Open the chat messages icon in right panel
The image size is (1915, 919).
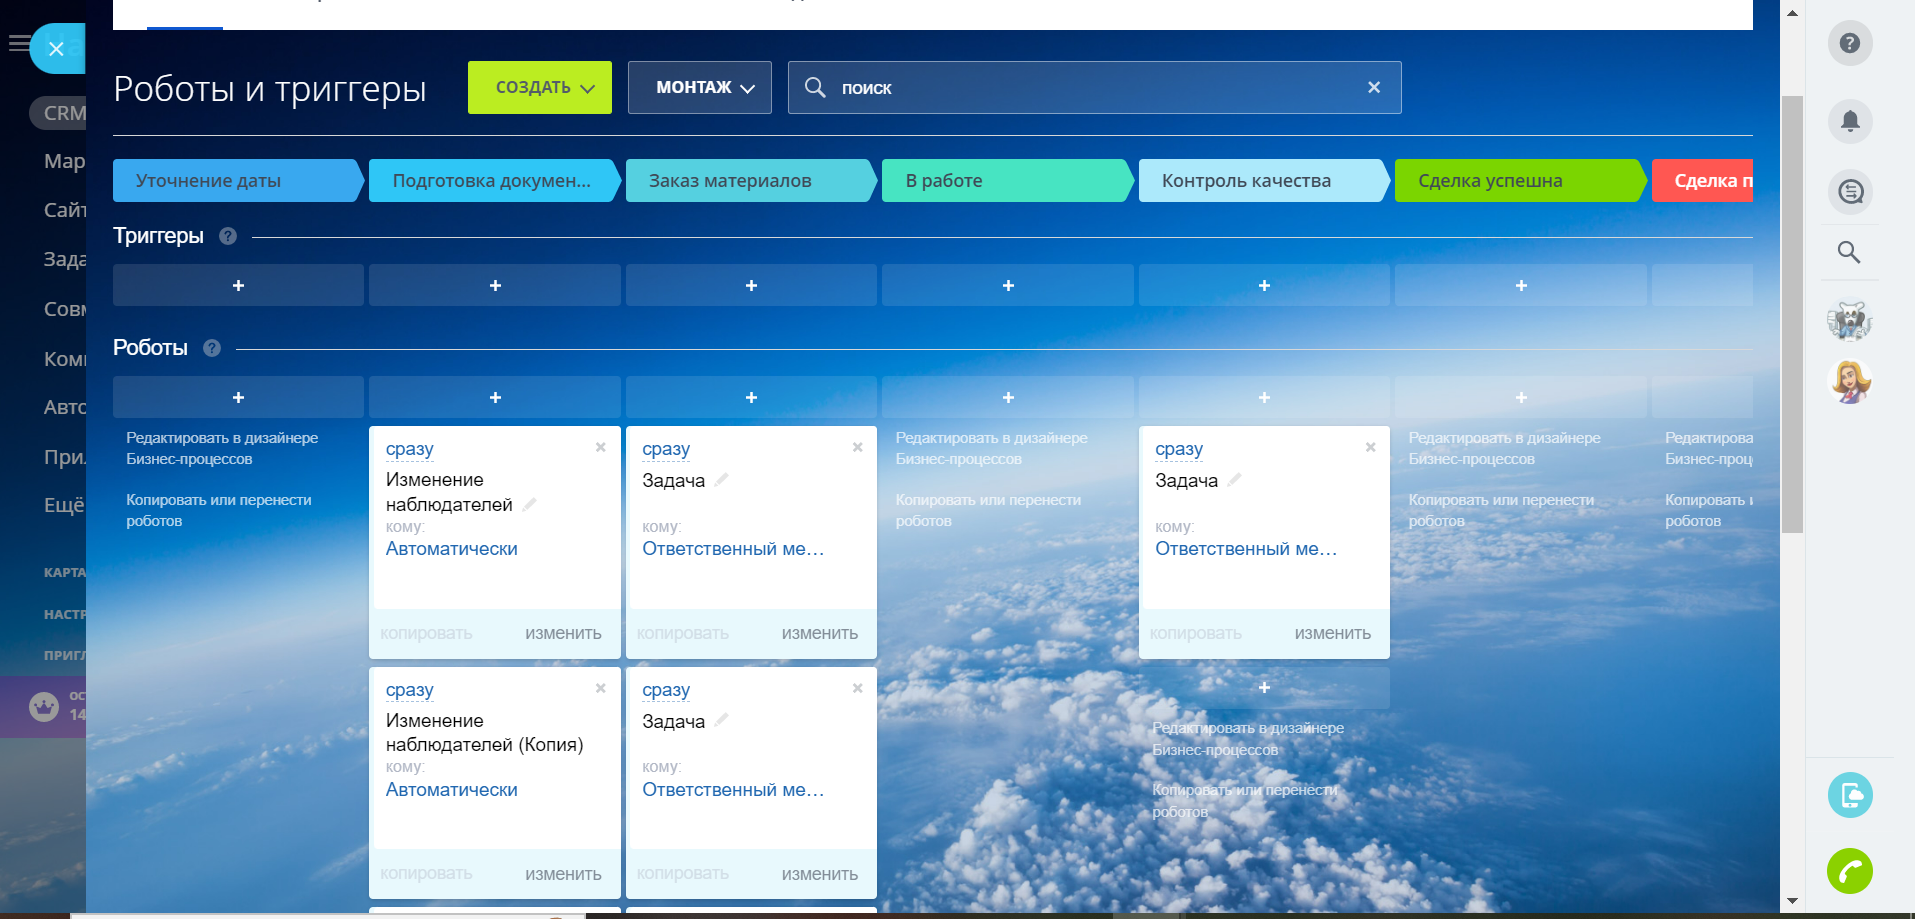click(1850, 191)
